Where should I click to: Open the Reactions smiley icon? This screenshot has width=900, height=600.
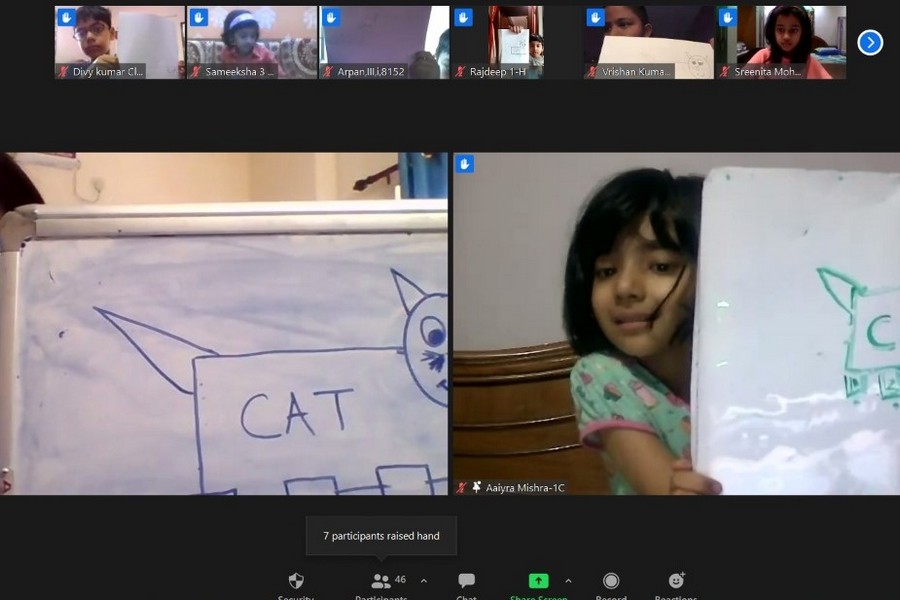(677, 581)
